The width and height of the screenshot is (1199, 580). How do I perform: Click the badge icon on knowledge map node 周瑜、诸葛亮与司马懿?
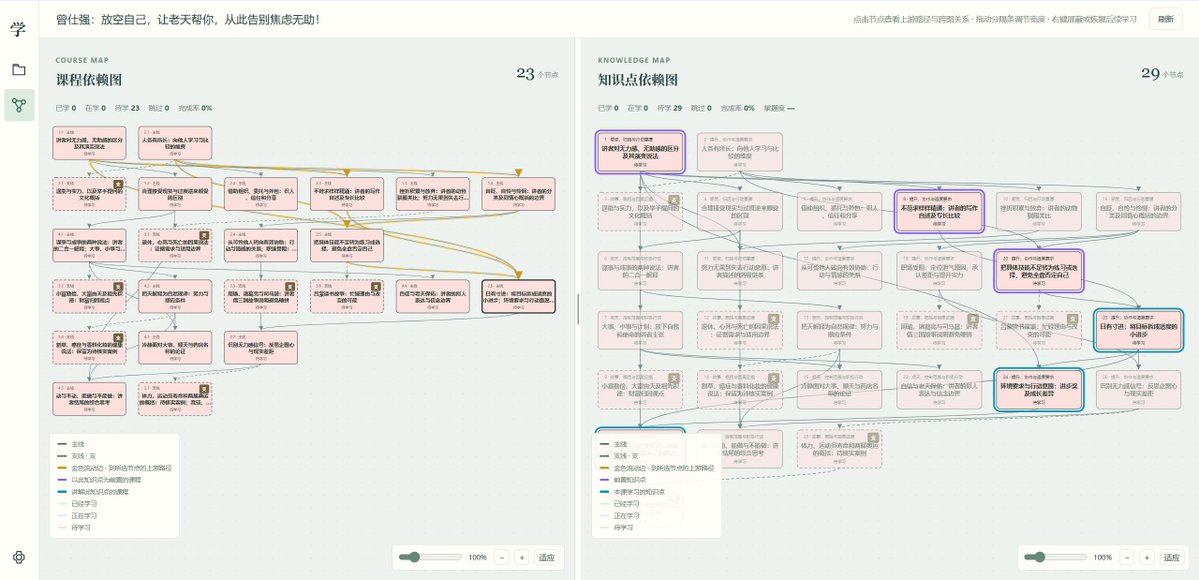tap(972, 318)
